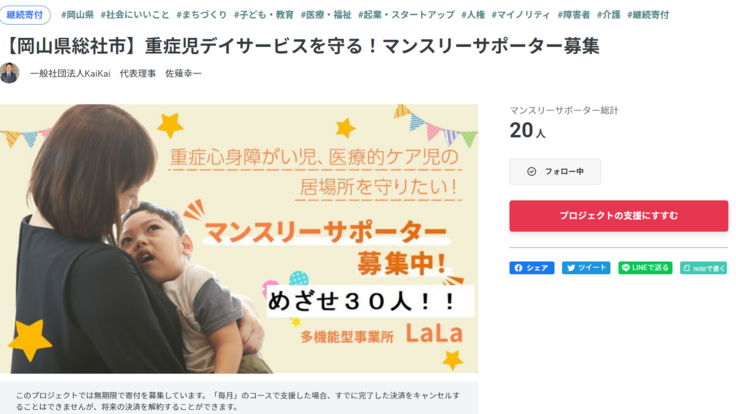Open the #岡山県 hashtag
Viewport: 736px width, 414px height.
(77, 15)
